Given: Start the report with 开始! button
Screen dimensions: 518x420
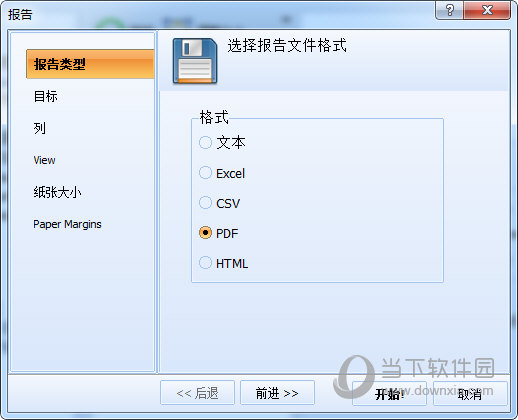Looking at the screenshot, I should pyautogui.click(x=389, y=394).
